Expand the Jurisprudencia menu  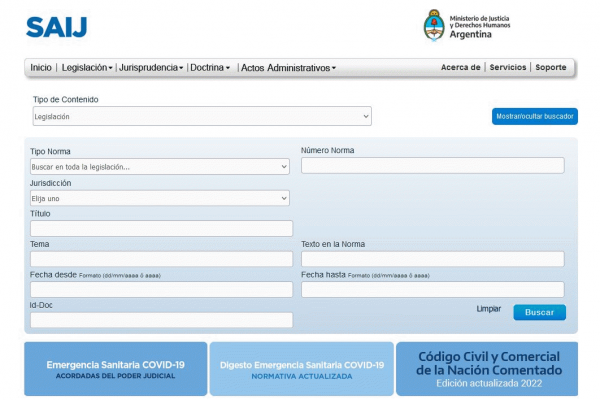point(151,68)
